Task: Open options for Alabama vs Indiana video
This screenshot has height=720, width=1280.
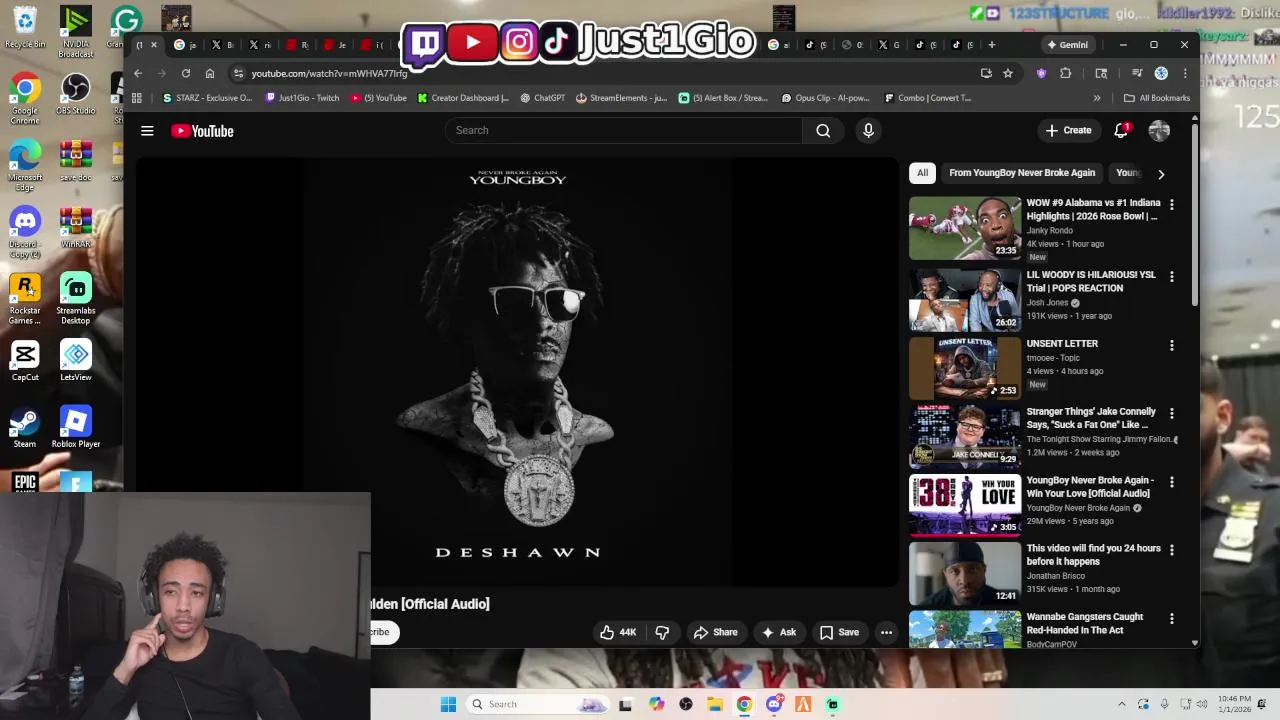Action: point(1172,204)
